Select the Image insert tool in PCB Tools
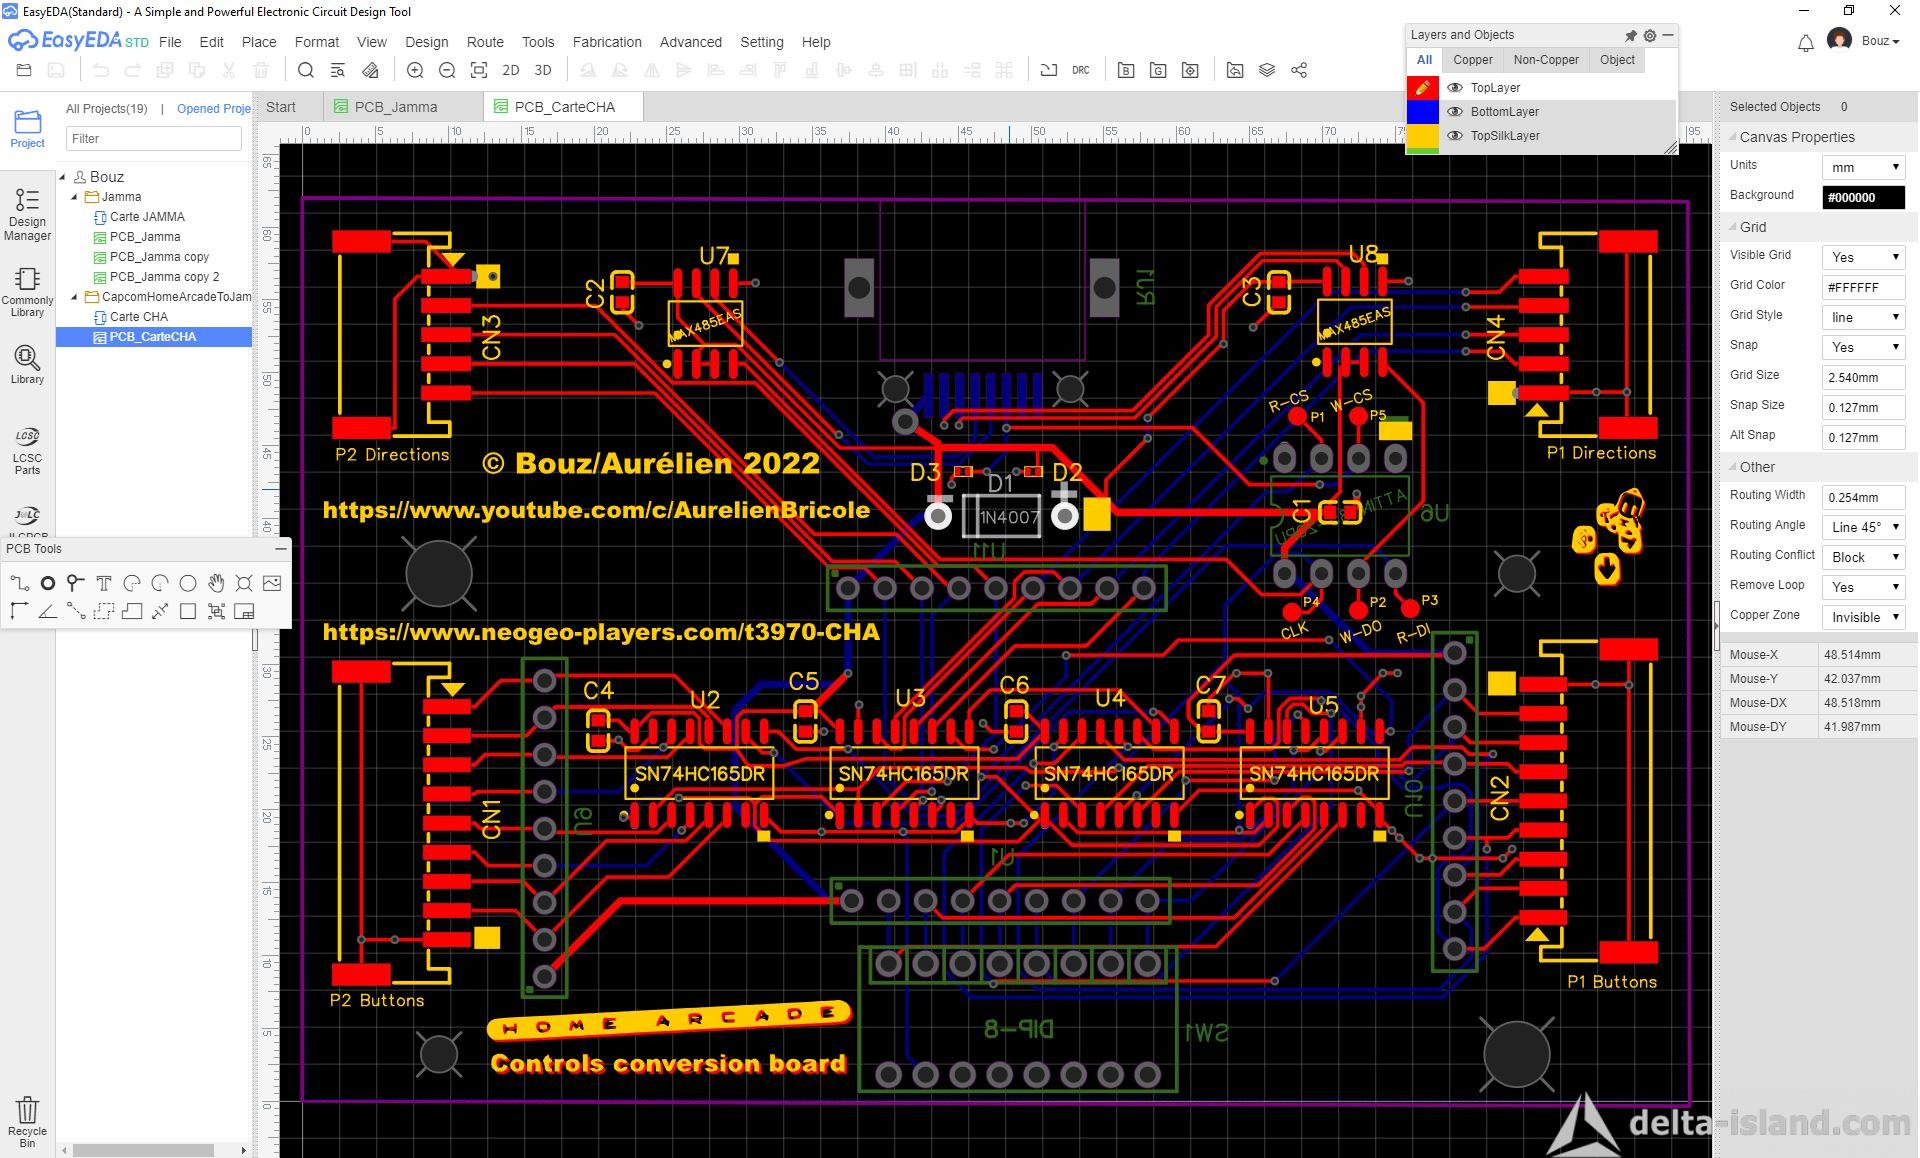Image resolution: width=1920 pixels, height=1158 pixels. tap(272, 583)
